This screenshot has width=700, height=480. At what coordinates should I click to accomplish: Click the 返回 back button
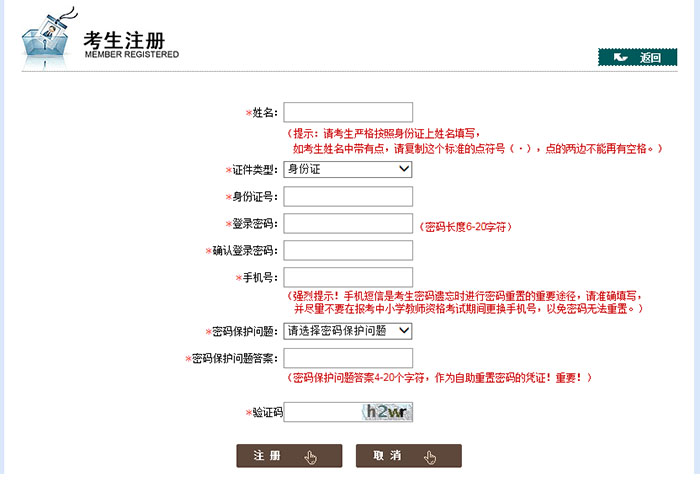click(638, 57)
